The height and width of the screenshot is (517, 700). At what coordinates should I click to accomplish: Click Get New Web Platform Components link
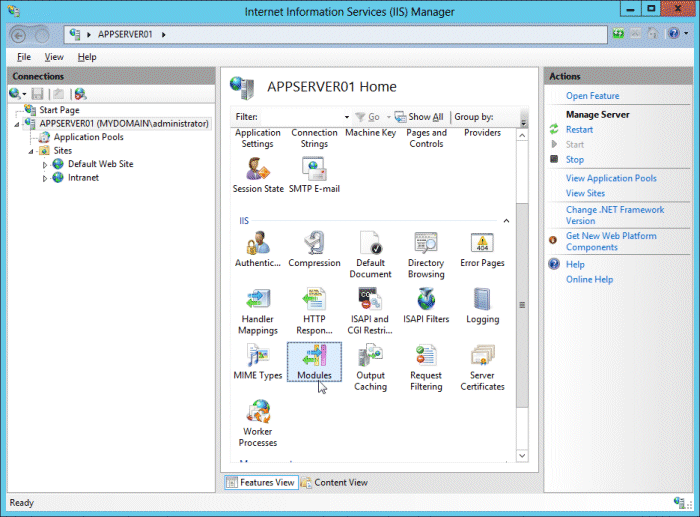pyautogui.click(x=611, y=242)
